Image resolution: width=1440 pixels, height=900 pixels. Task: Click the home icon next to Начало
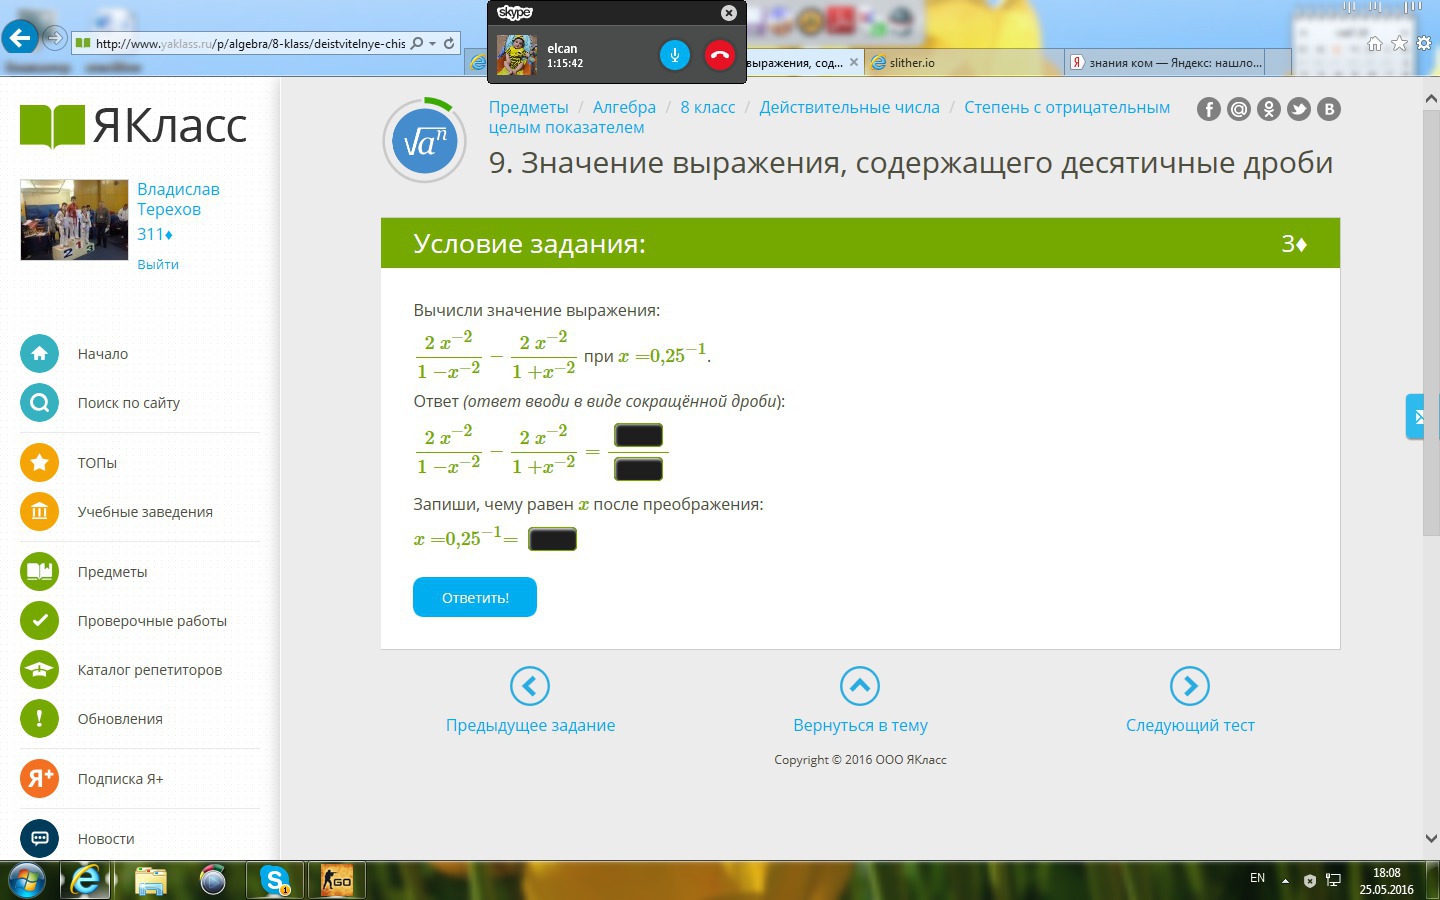click(x=39, y=353)
